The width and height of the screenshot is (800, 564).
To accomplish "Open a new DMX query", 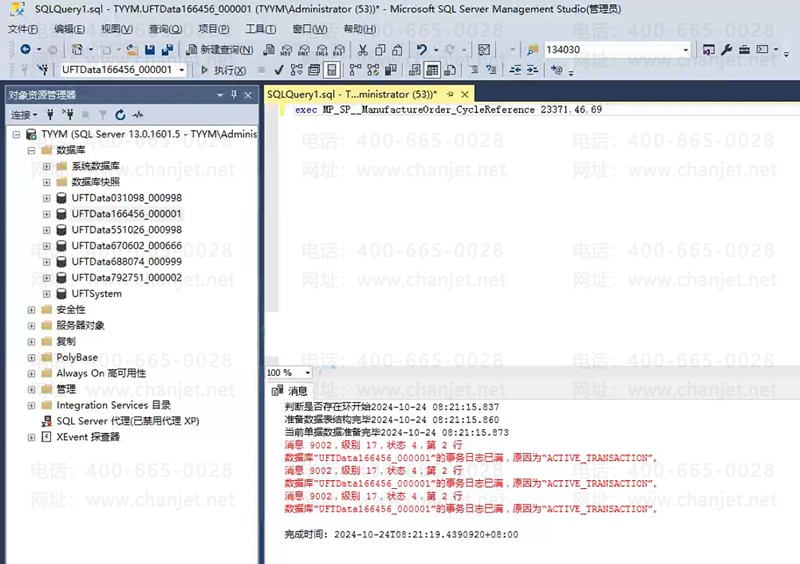I will coord(304,50).
